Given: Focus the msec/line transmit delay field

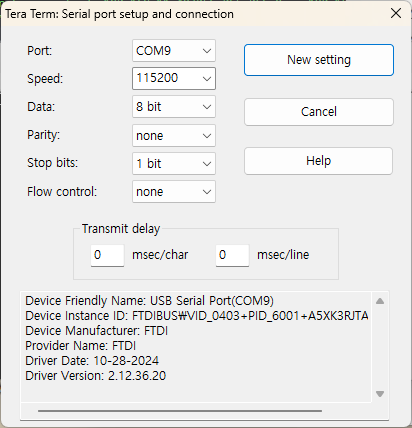Looking at the screenshot, I should (x=232, y=255).
